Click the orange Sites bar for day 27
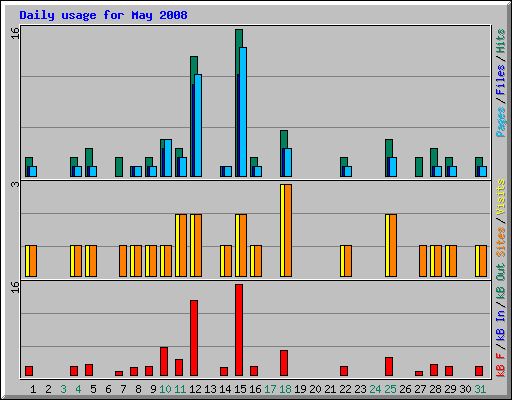 click(423, 261)
